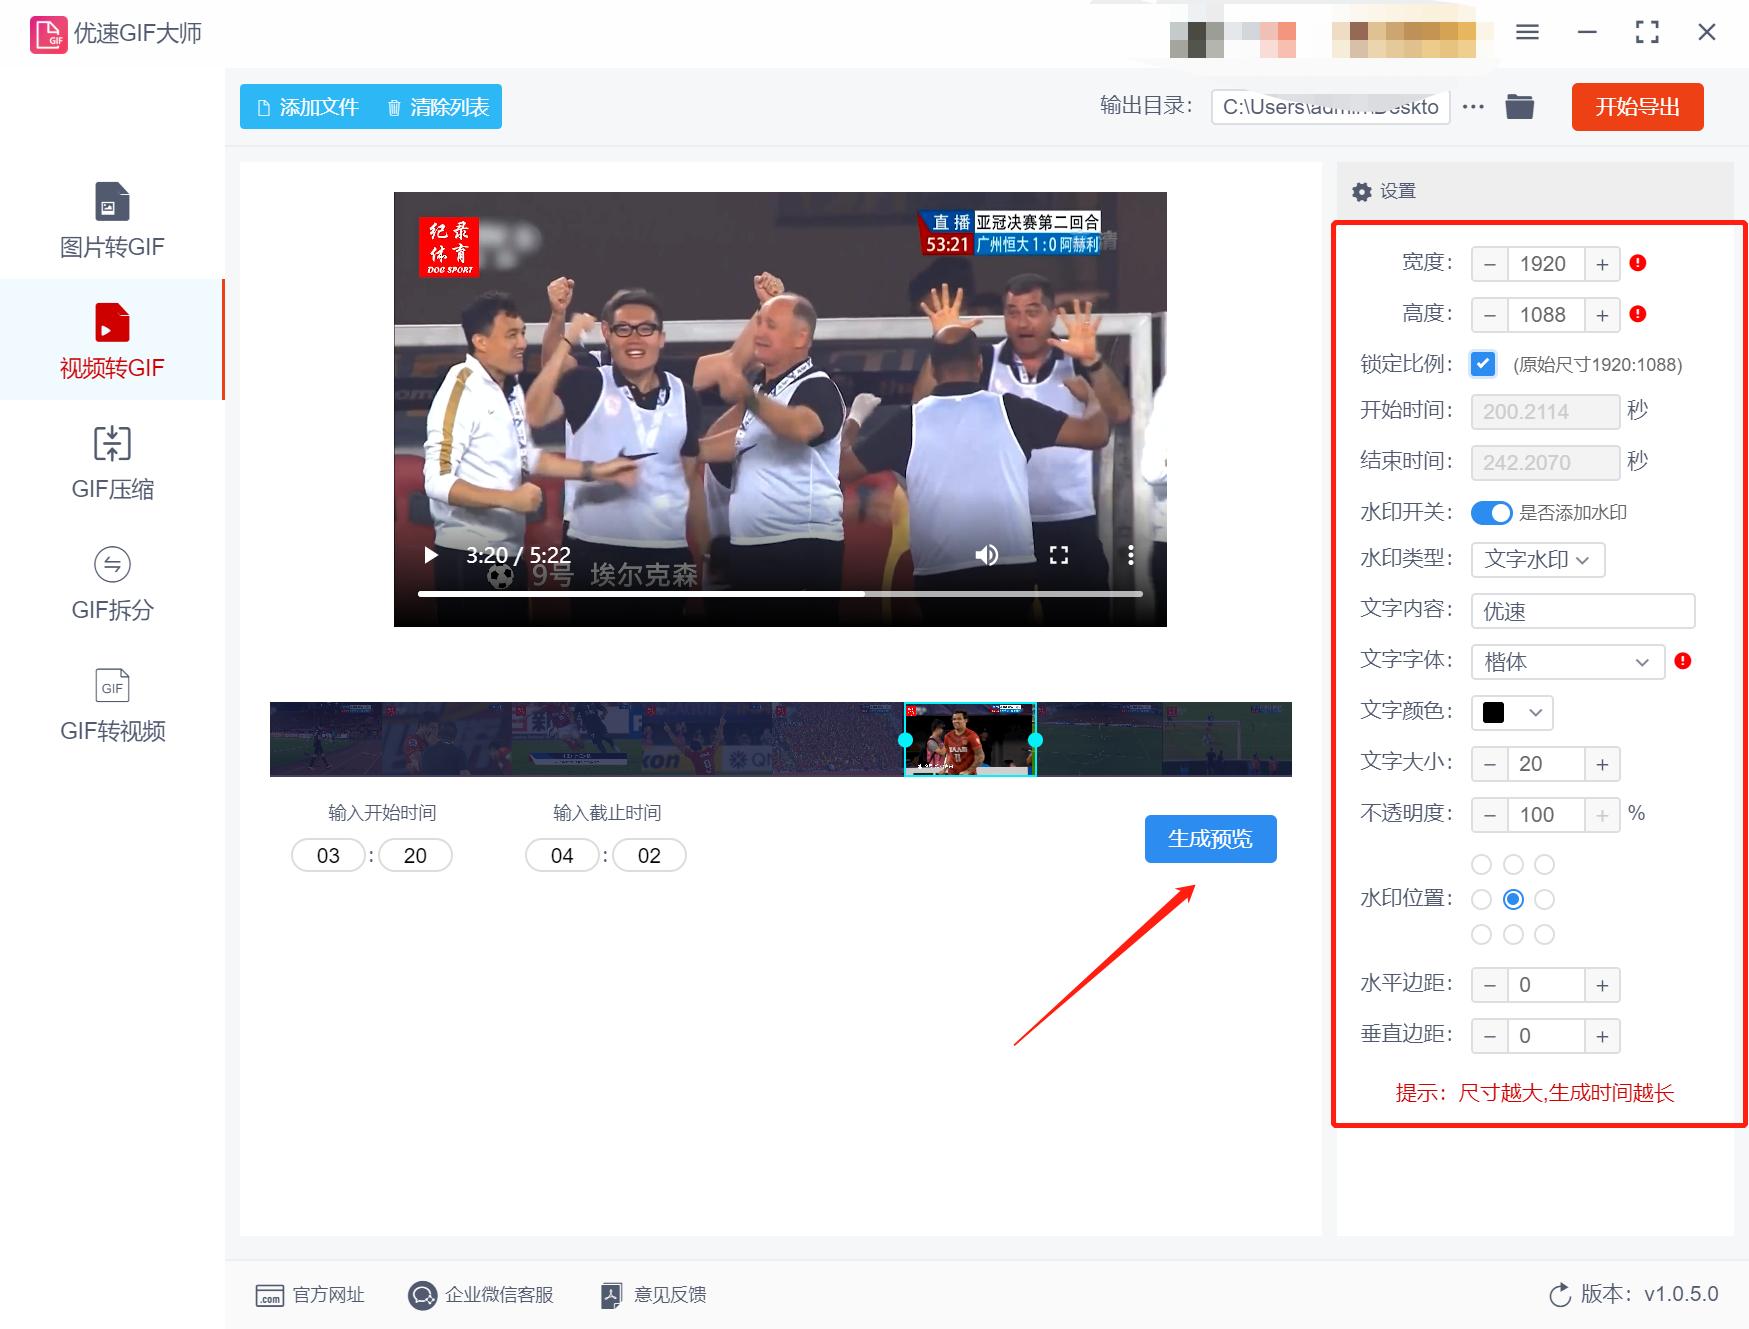The image size is (1749, 1329).
Task: Open the text color swatch picker
Action: click(1511, 713)
